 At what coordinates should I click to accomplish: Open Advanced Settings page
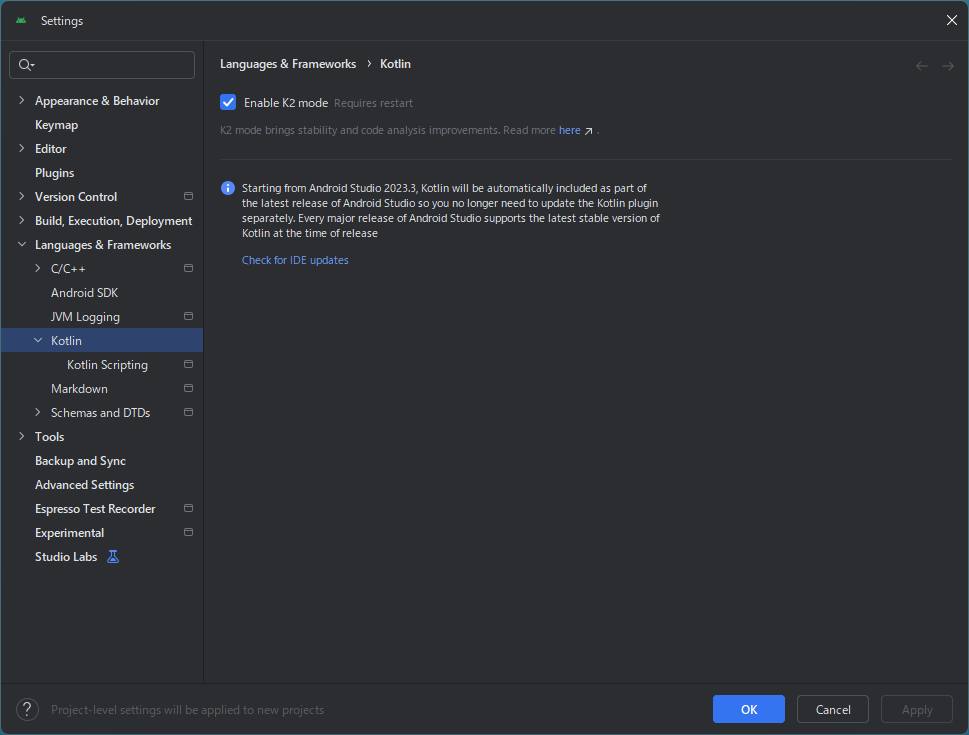tap(85, 485)
